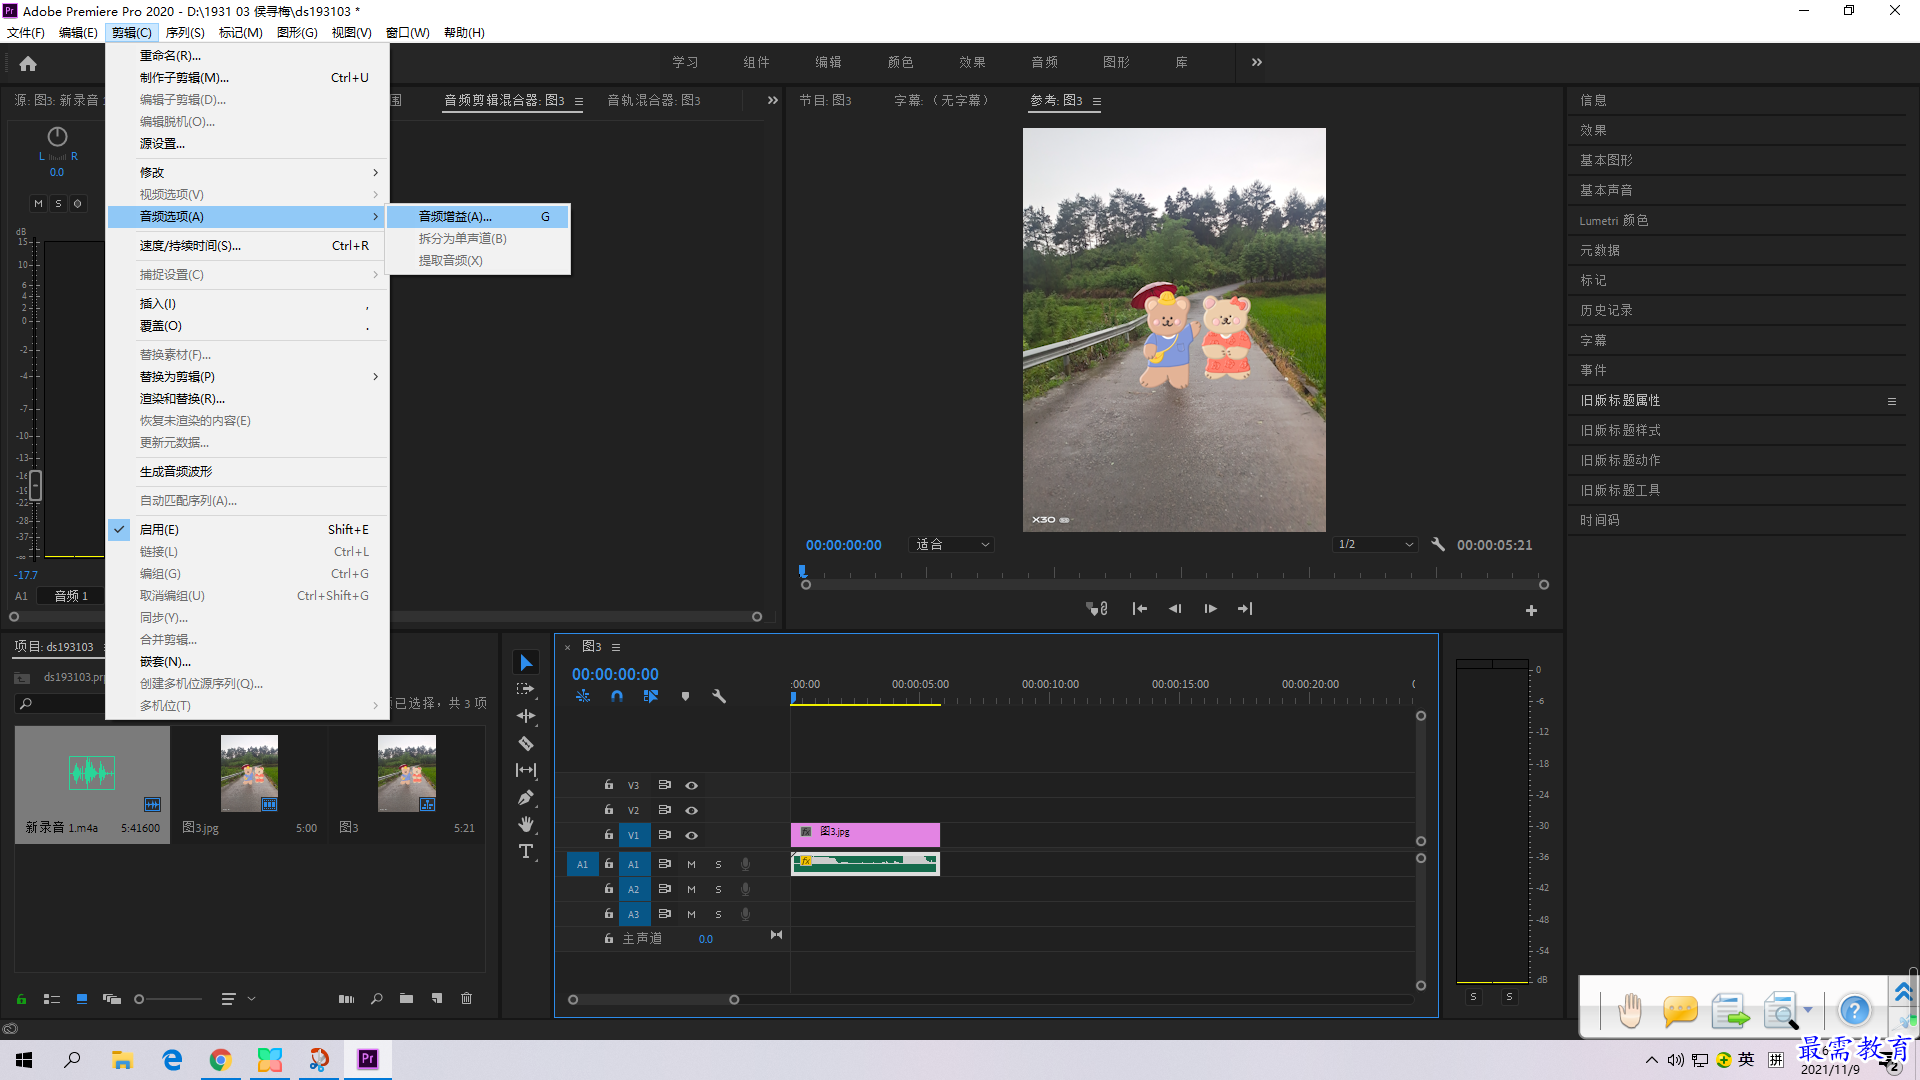Toggle insert sequences as nests button

click(583, 696)
